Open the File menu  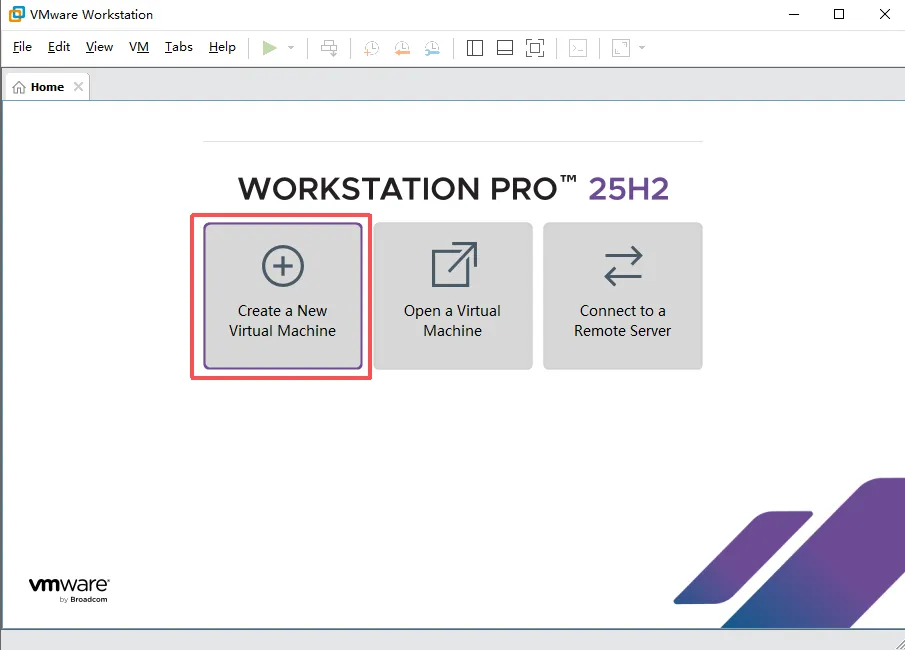coord(23,47)
